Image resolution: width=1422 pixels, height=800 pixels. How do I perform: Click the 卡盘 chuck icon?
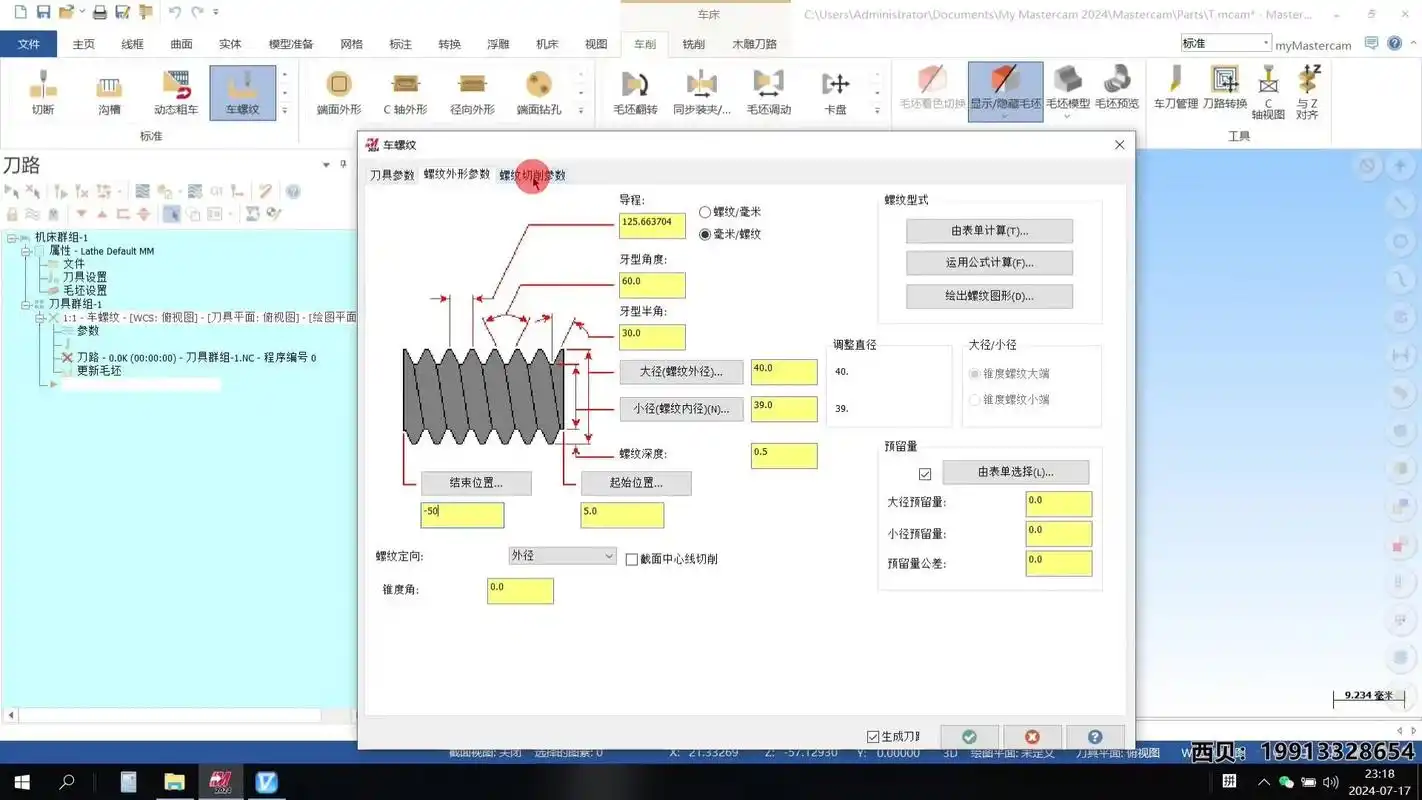click(835, 92)
